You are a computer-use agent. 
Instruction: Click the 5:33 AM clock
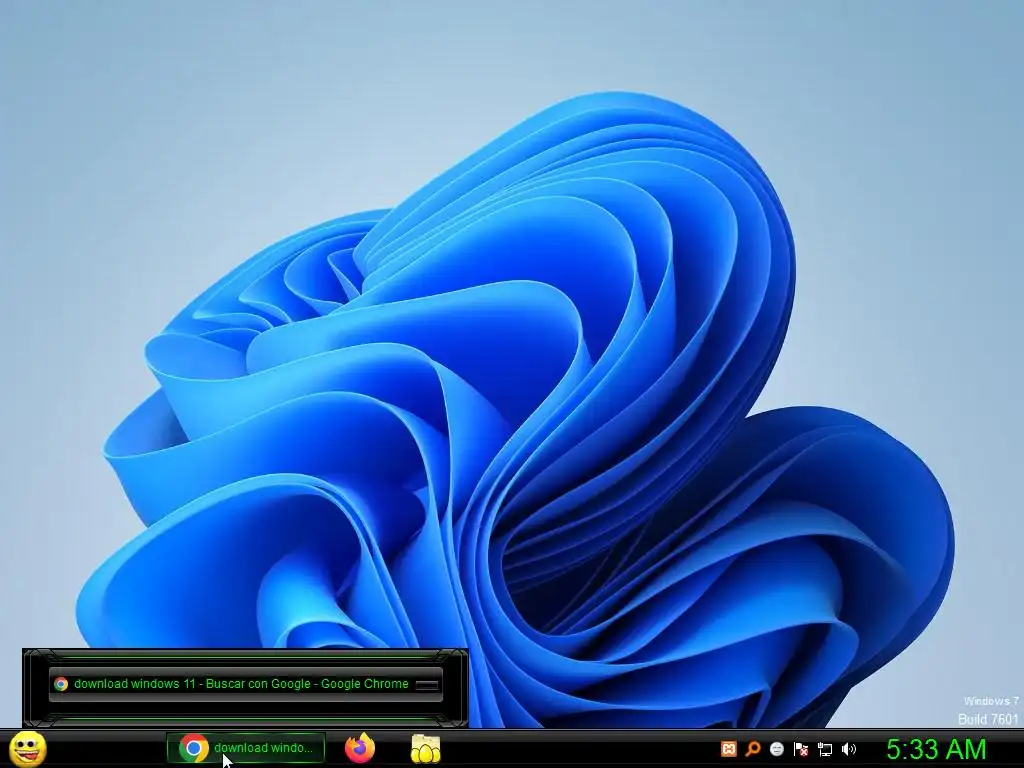936,749
